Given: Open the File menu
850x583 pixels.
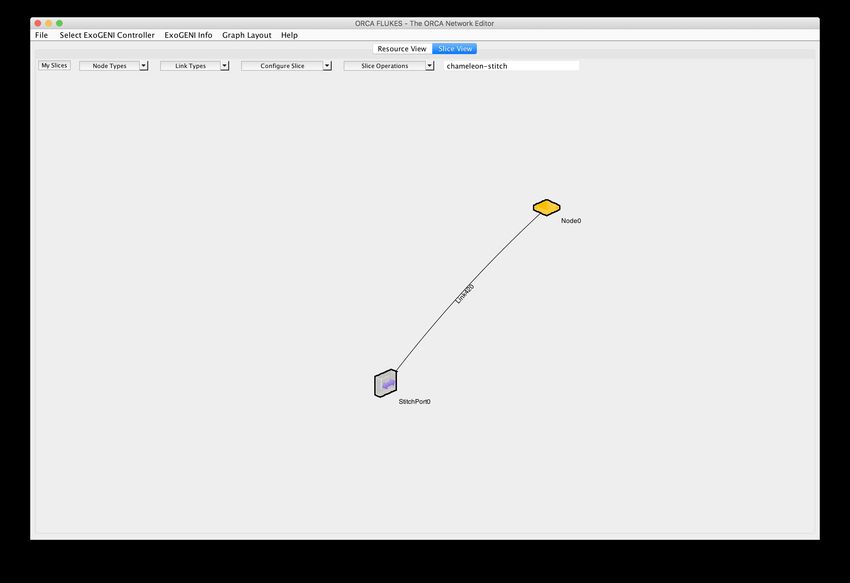Looking at the screenshot, I should coord(41,35).
